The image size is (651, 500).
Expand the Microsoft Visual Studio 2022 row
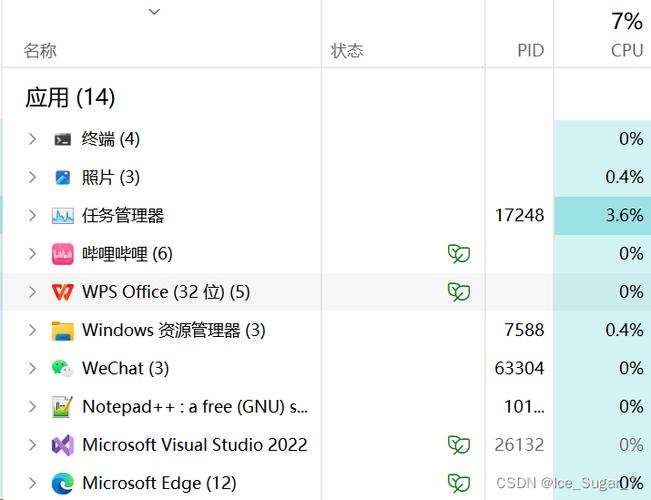click(x=32, y=445)
